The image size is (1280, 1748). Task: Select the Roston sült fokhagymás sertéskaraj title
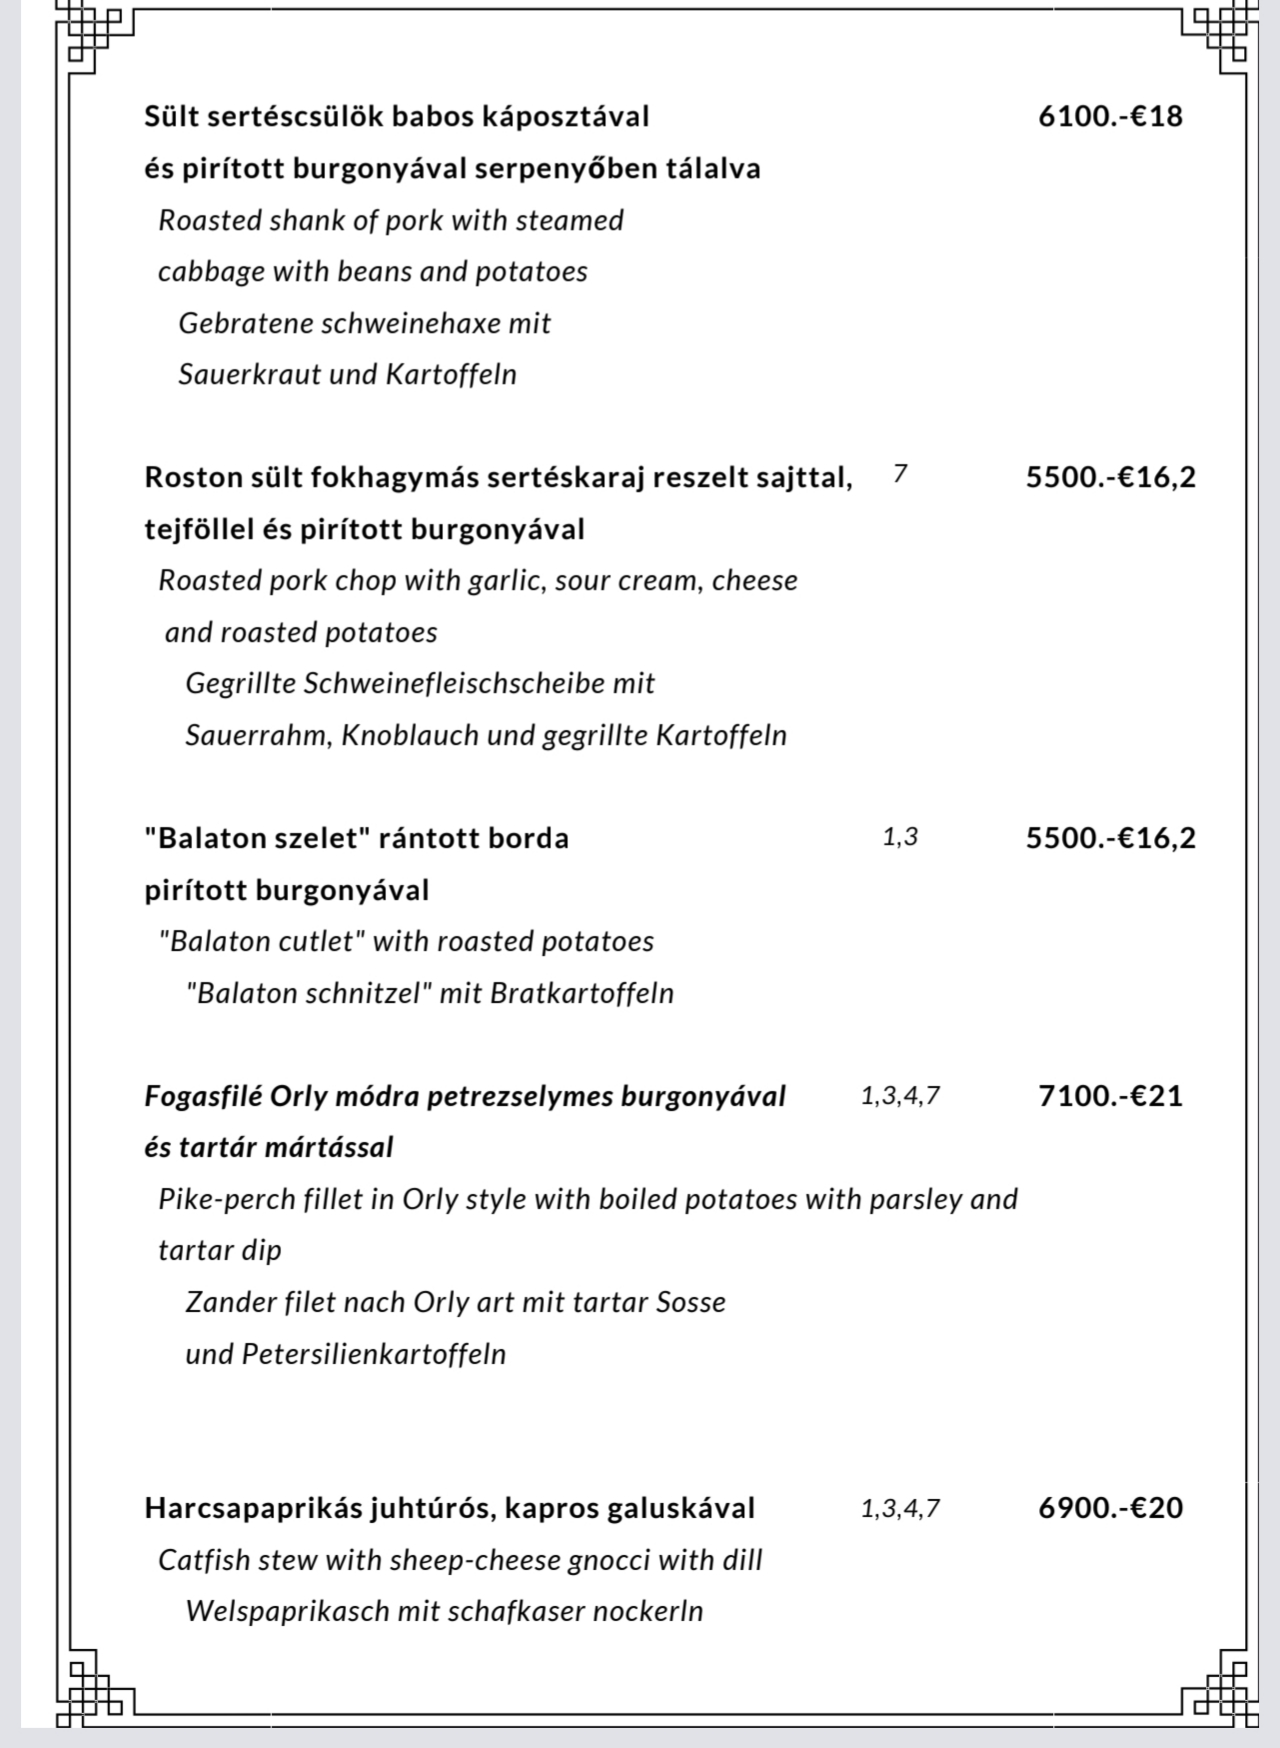pos(498,478)
